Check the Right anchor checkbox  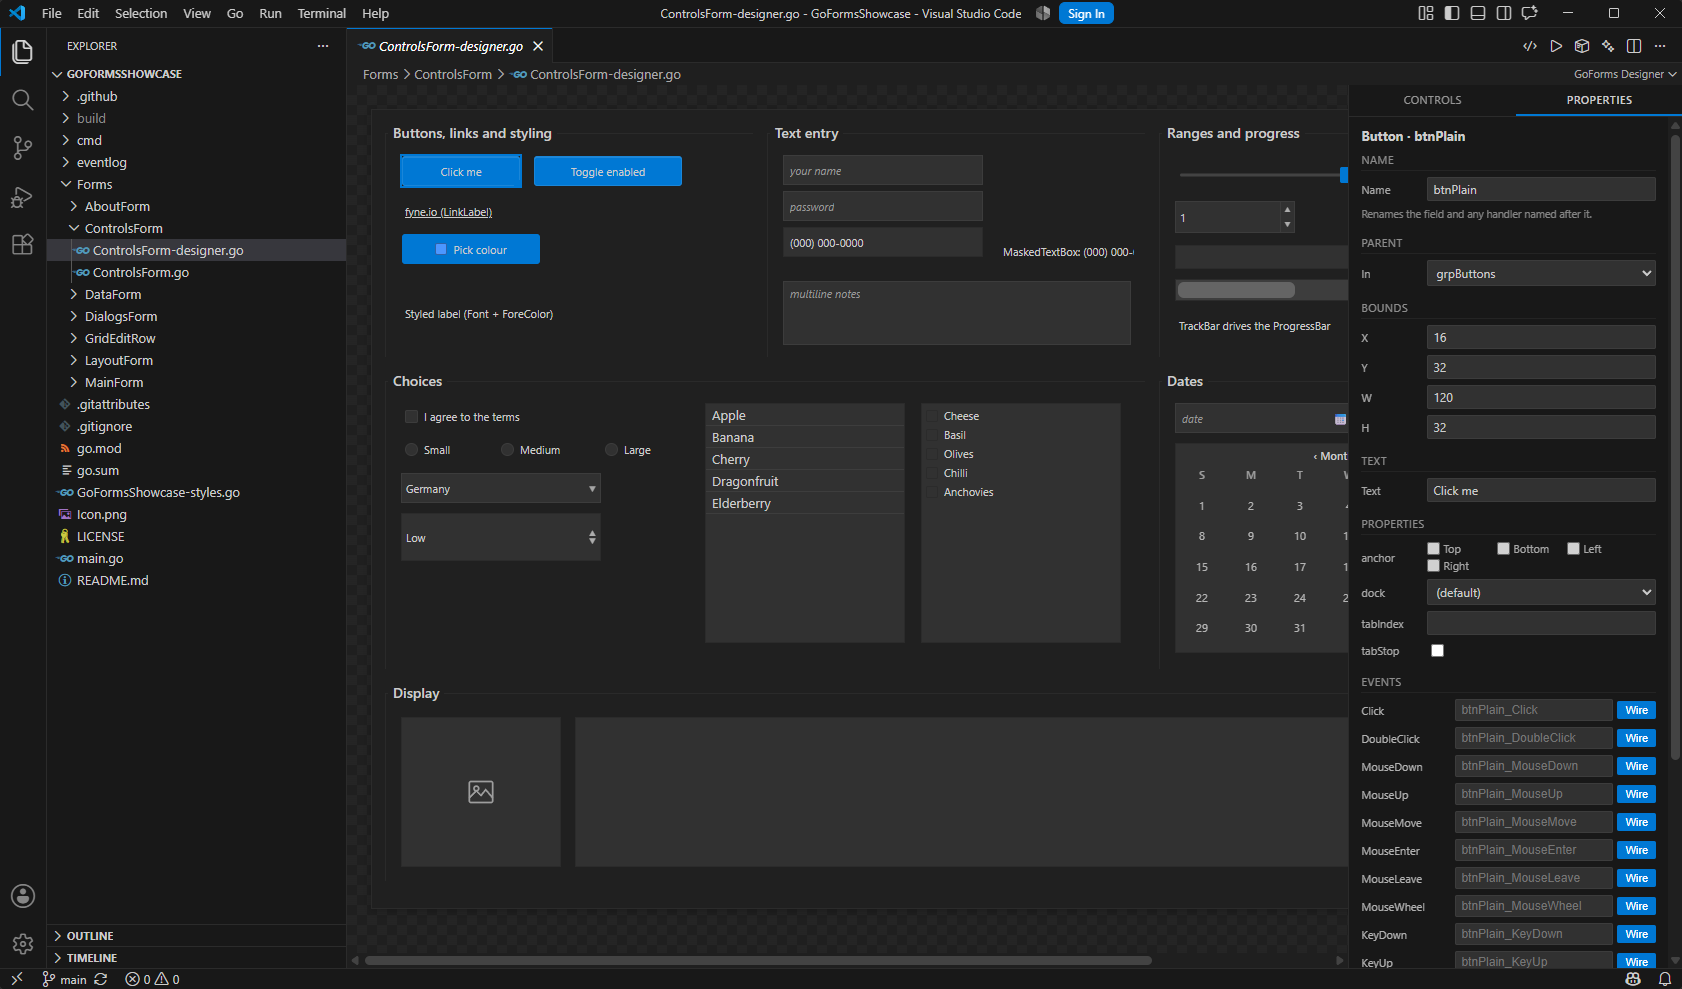tap(1433, 566)
